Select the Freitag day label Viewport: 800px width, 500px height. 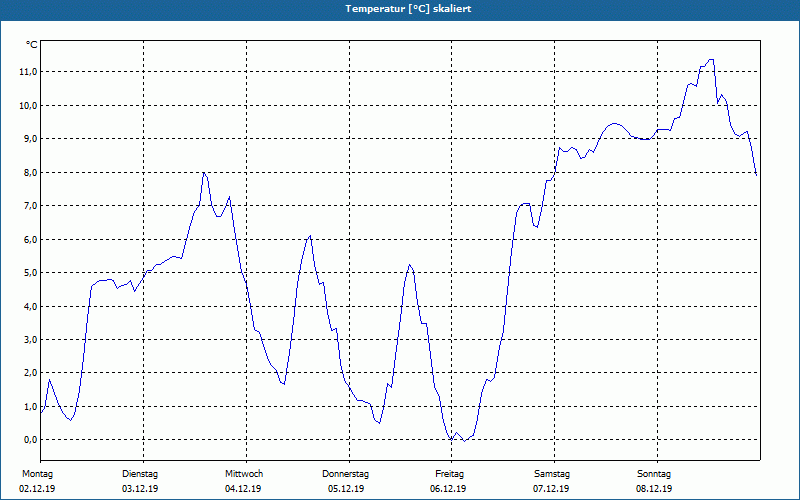pos(449,474)
